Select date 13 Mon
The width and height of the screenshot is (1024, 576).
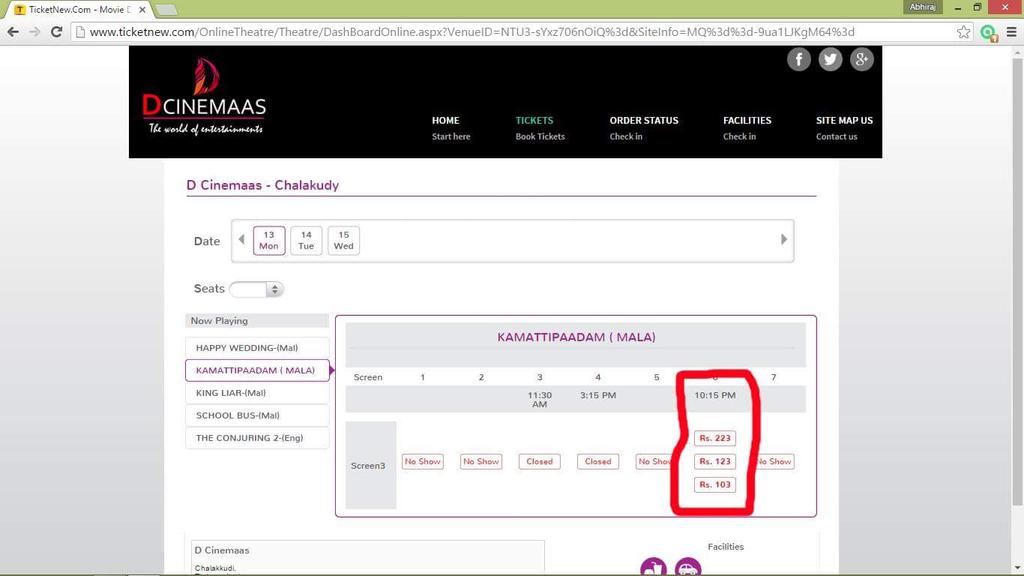[x=268, y=240]
